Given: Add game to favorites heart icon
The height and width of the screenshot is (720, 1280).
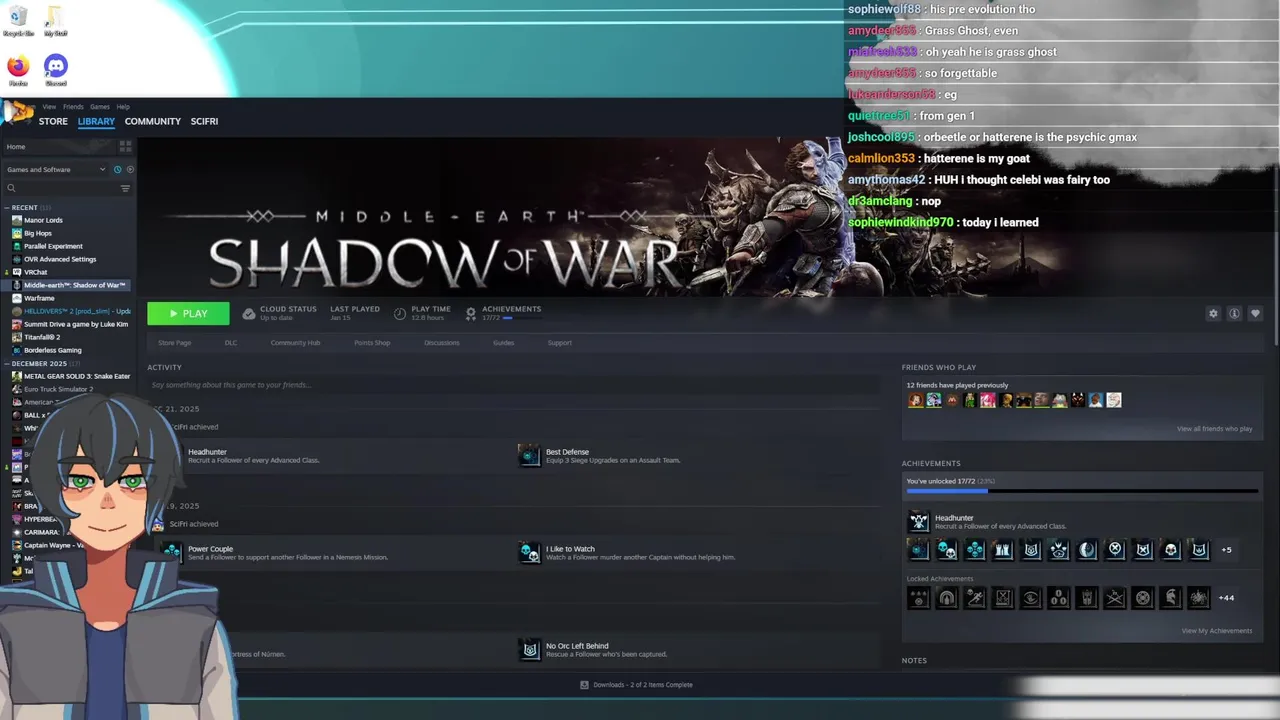Looking at the screenshot, I should click(1255, 313).
